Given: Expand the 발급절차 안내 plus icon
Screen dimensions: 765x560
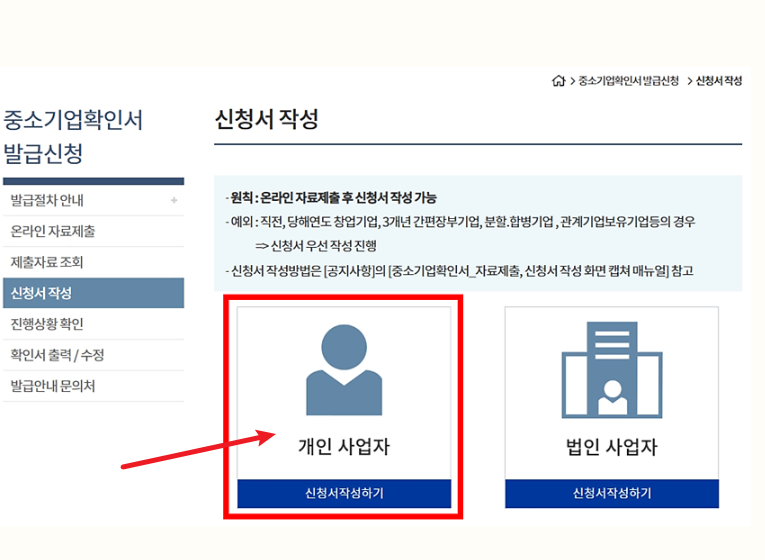Looking at the screenshot, I should click(174, 200).
